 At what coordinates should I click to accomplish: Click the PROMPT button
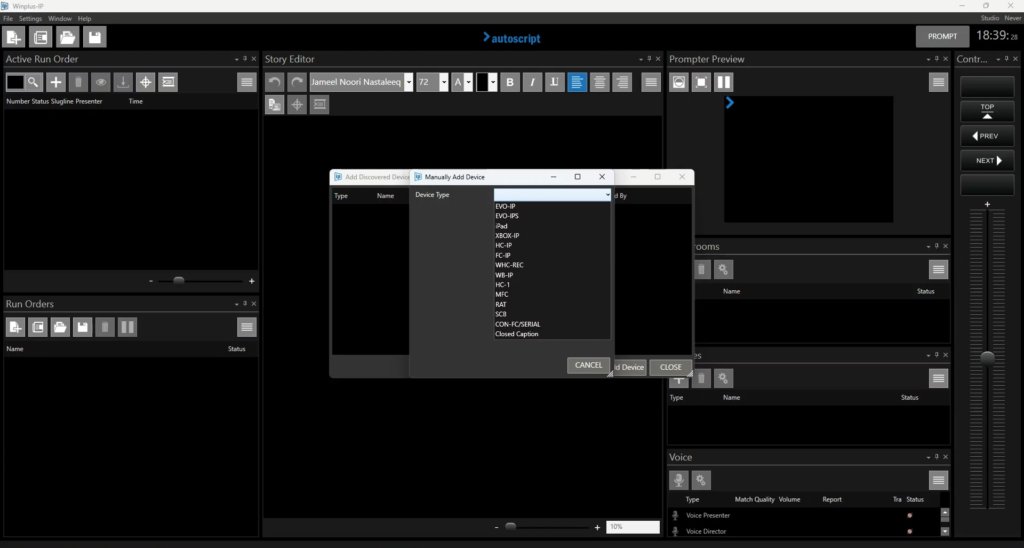tap(942, 37)
